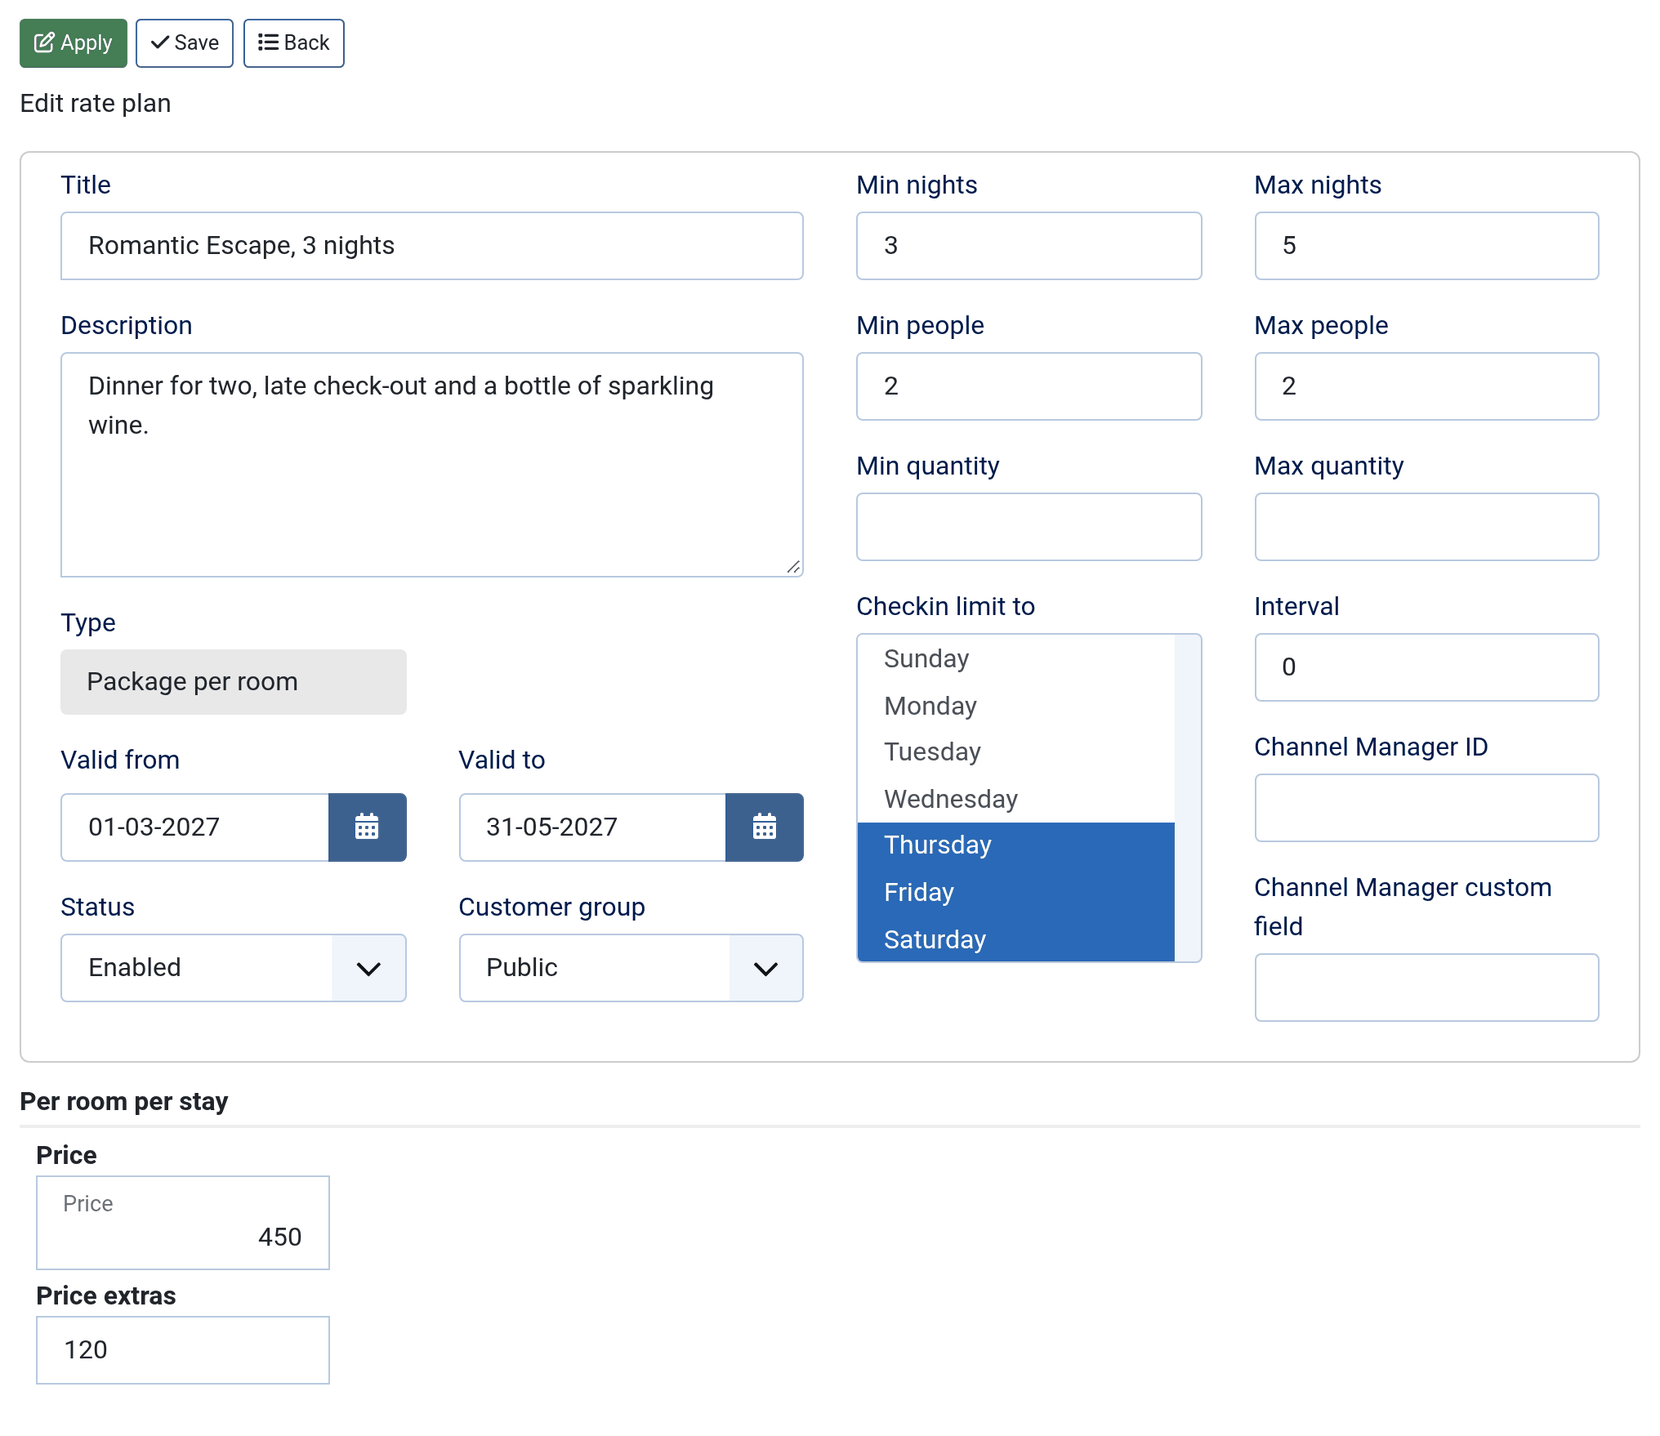Image resolution: width=1660 pixels, height=1436 pixels.
Task: Click the Max nights field
Action: [x=1426, y=246]
